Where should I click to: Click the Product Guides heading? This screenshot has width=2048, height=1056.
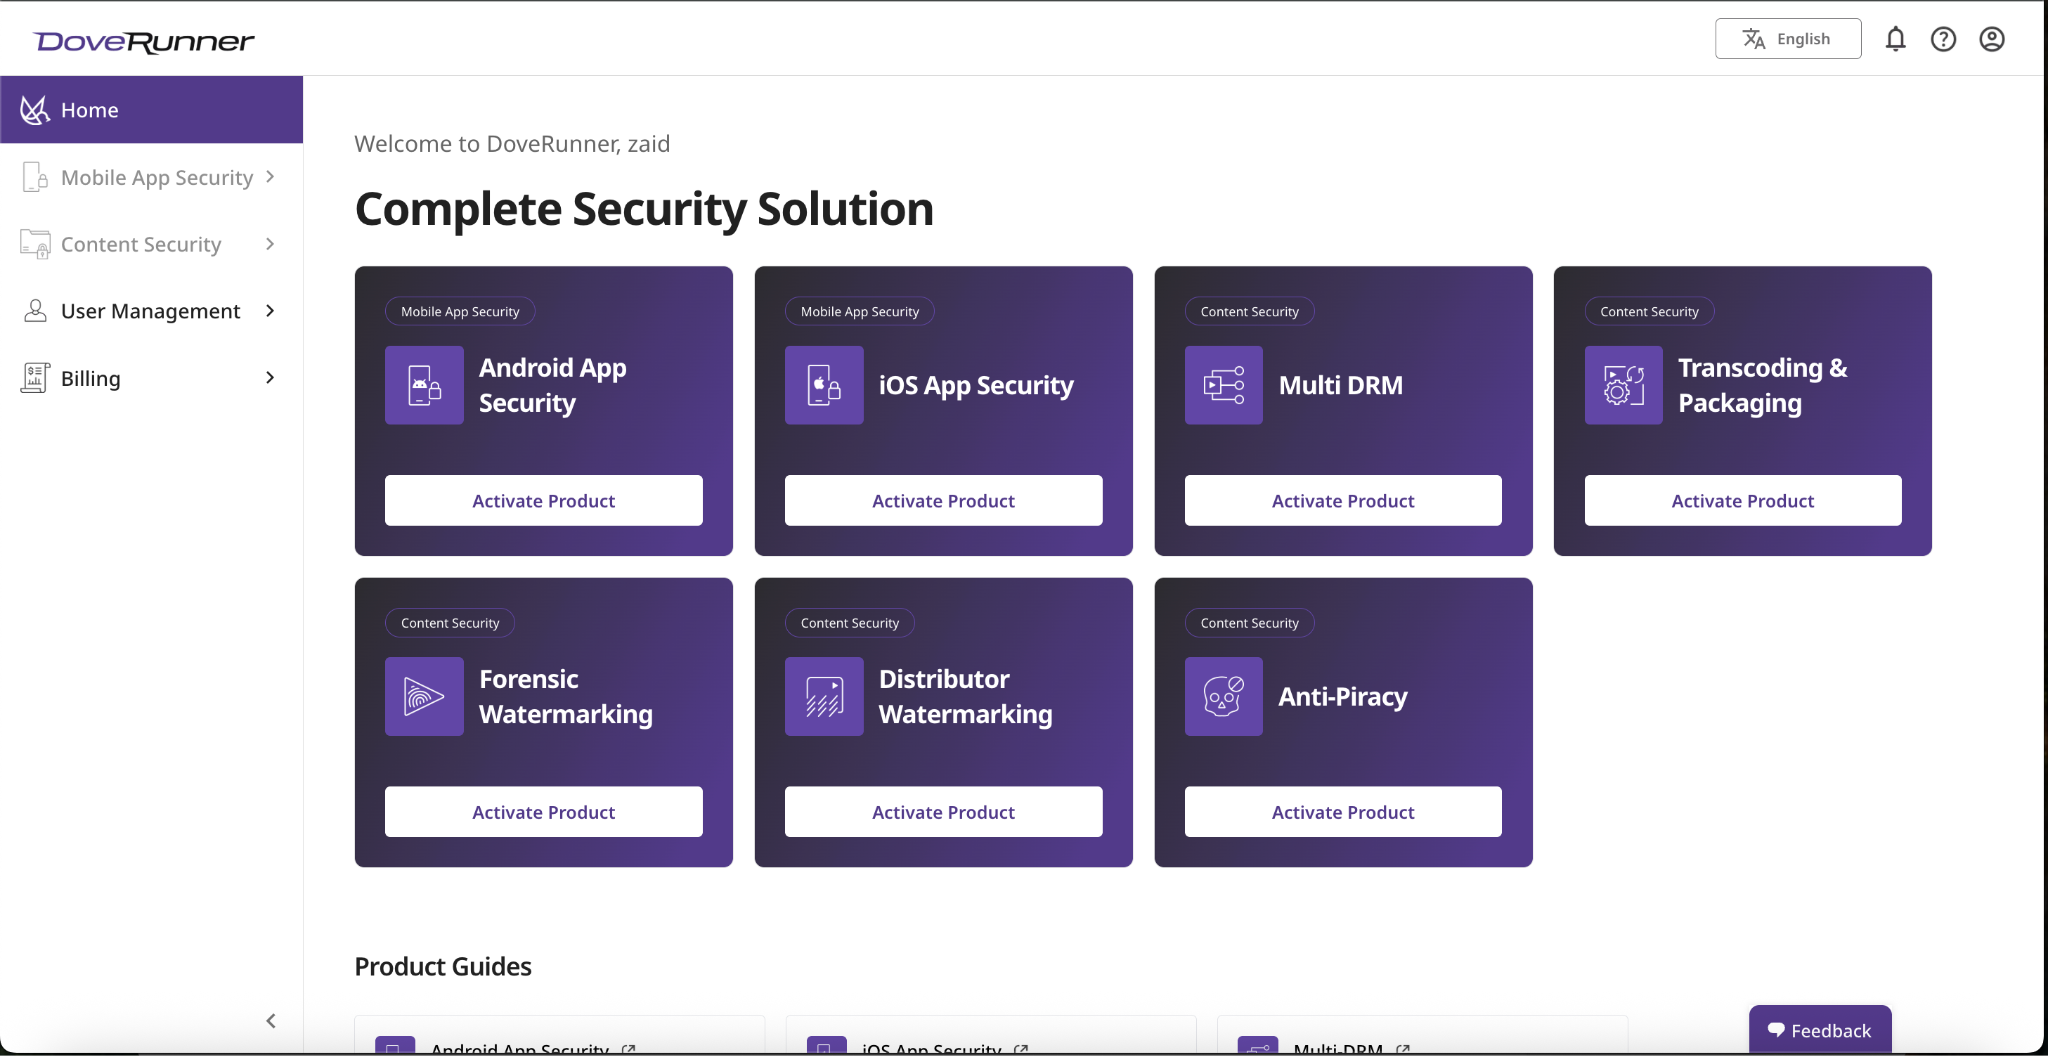(443, 967)
